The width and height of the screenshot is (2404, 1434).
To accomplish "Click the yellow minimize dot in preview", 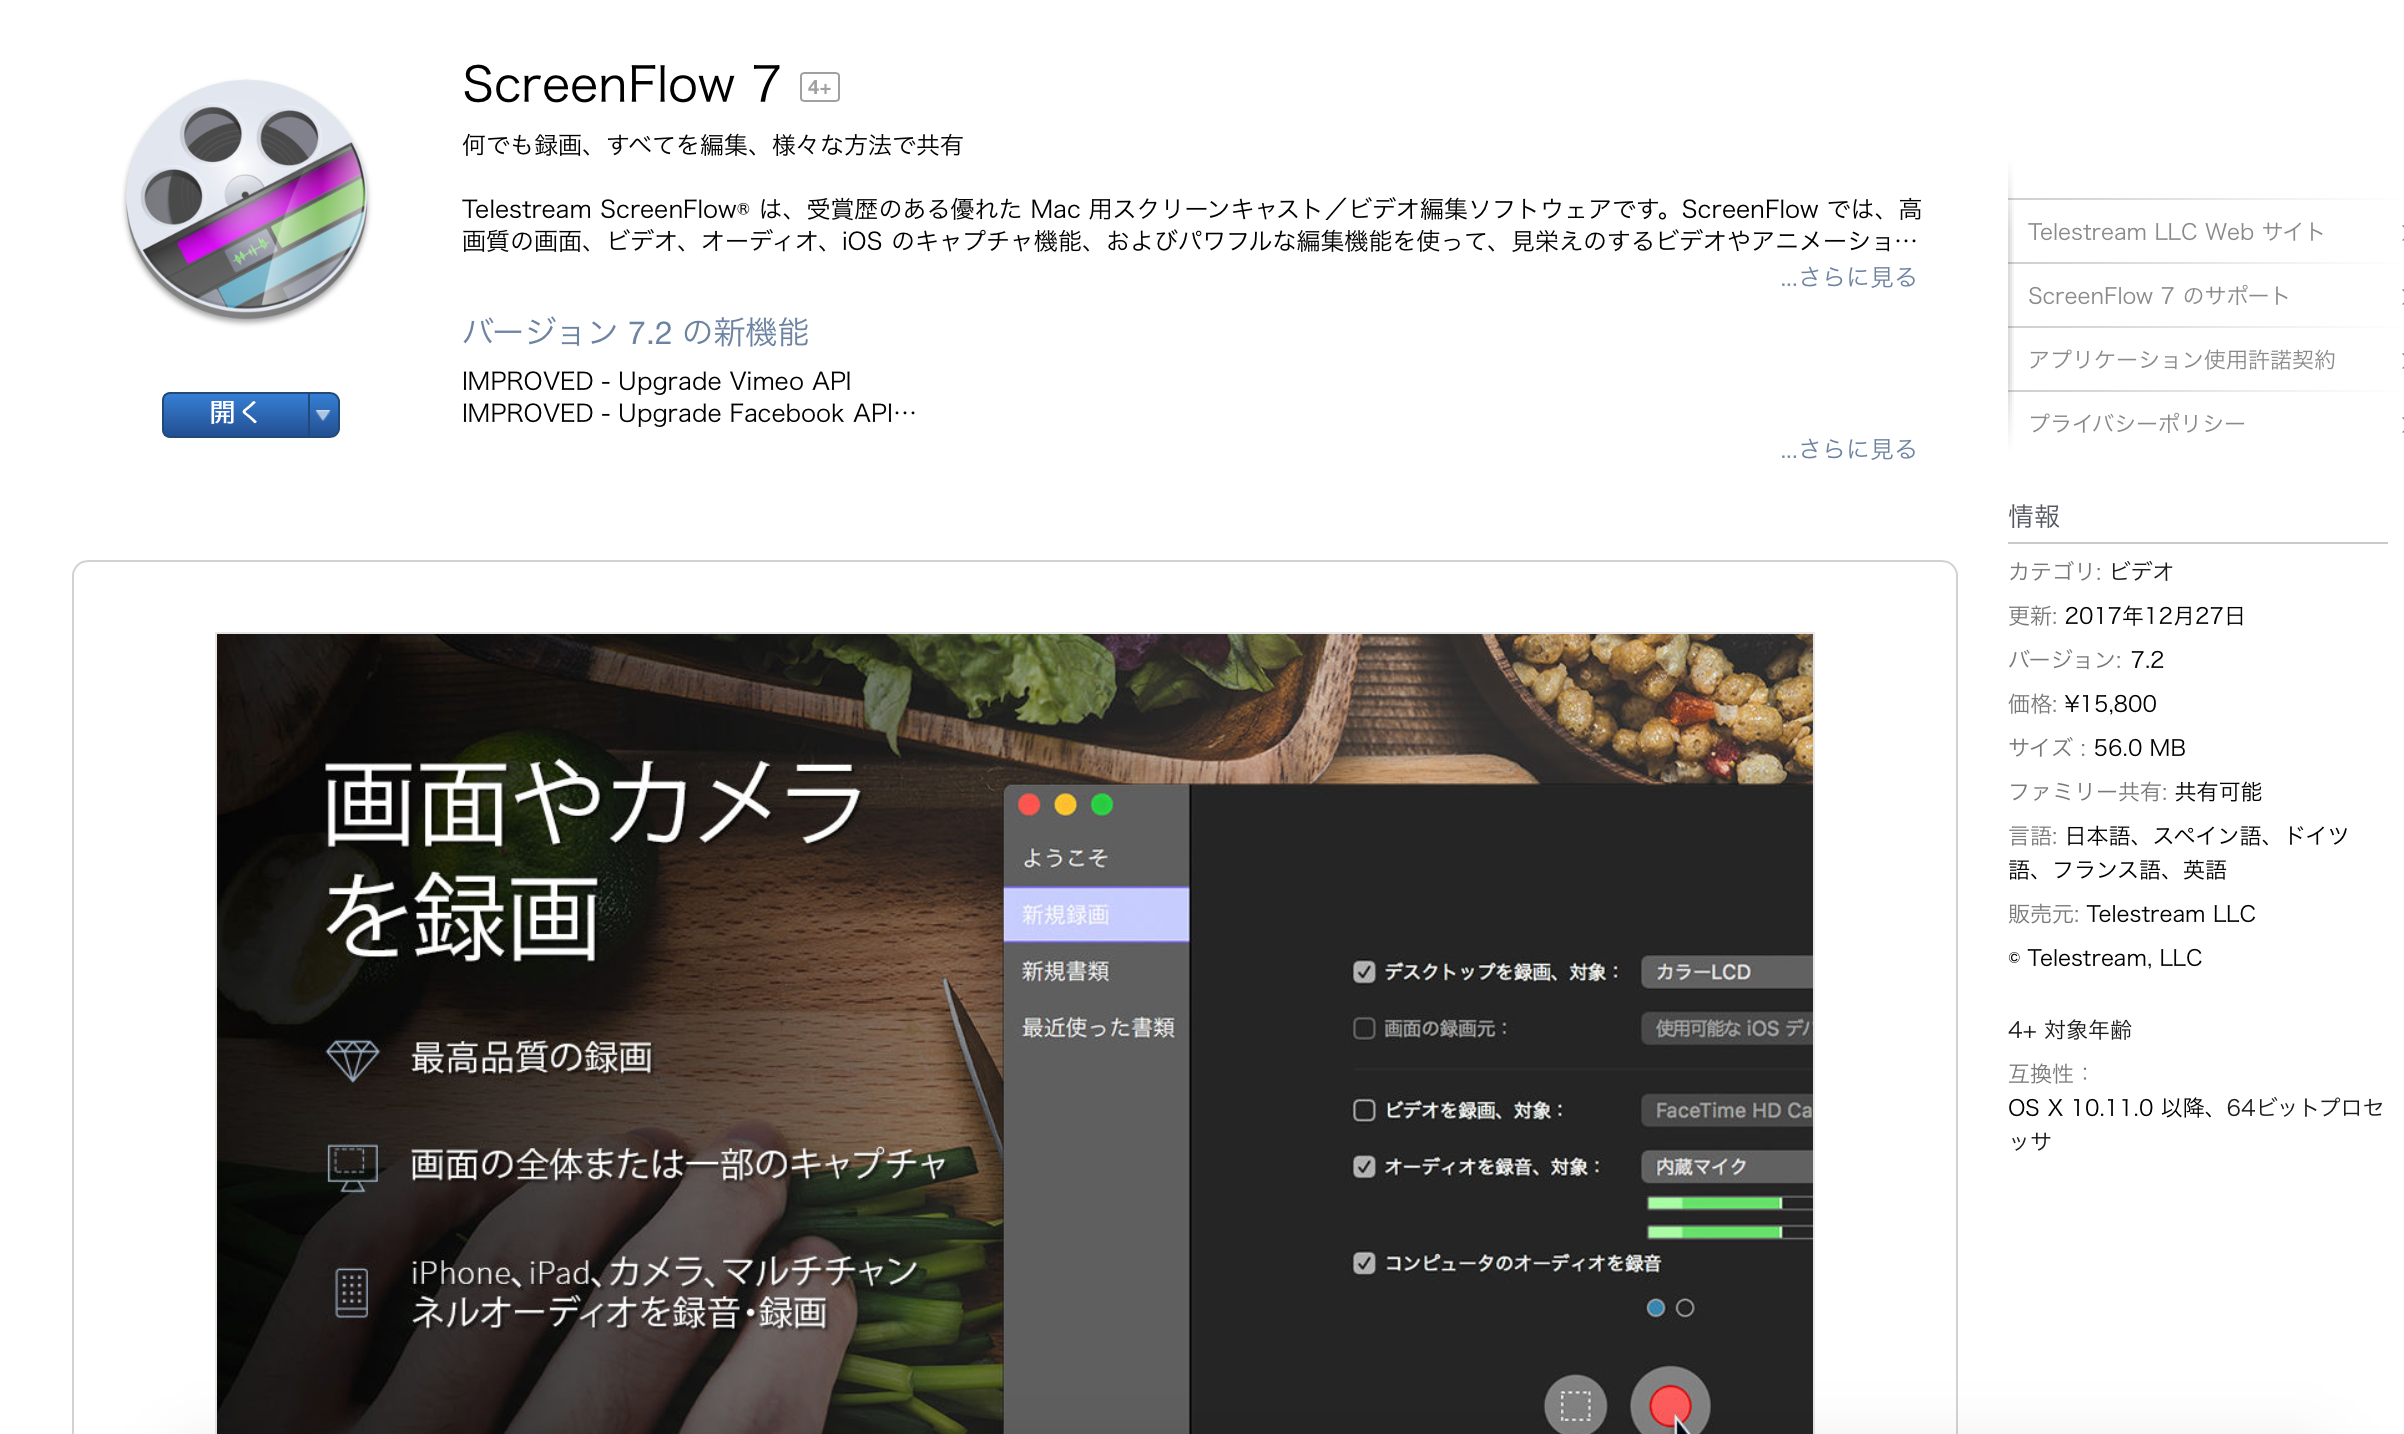I will coord(1065,804).
